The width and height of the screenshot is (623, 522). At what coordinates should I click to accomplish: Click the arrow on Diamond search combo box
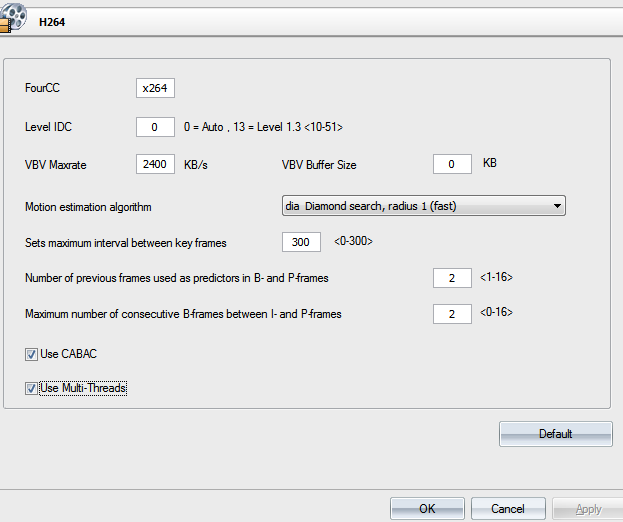pyautogui.click(x=557, y=206)
